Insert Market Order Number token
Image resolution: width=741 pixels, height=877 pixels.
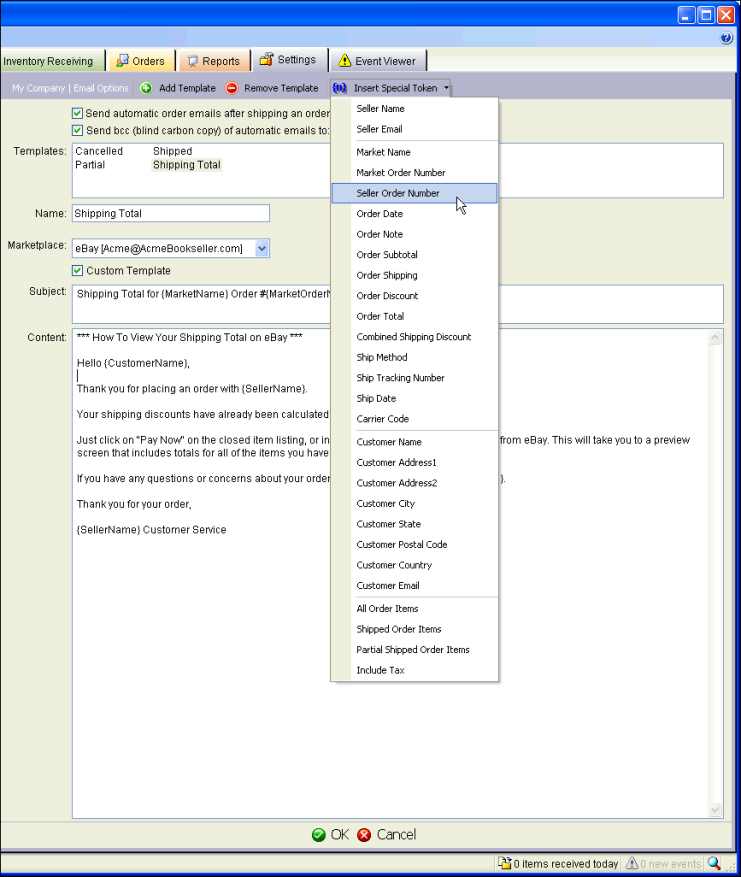(414, 173)
